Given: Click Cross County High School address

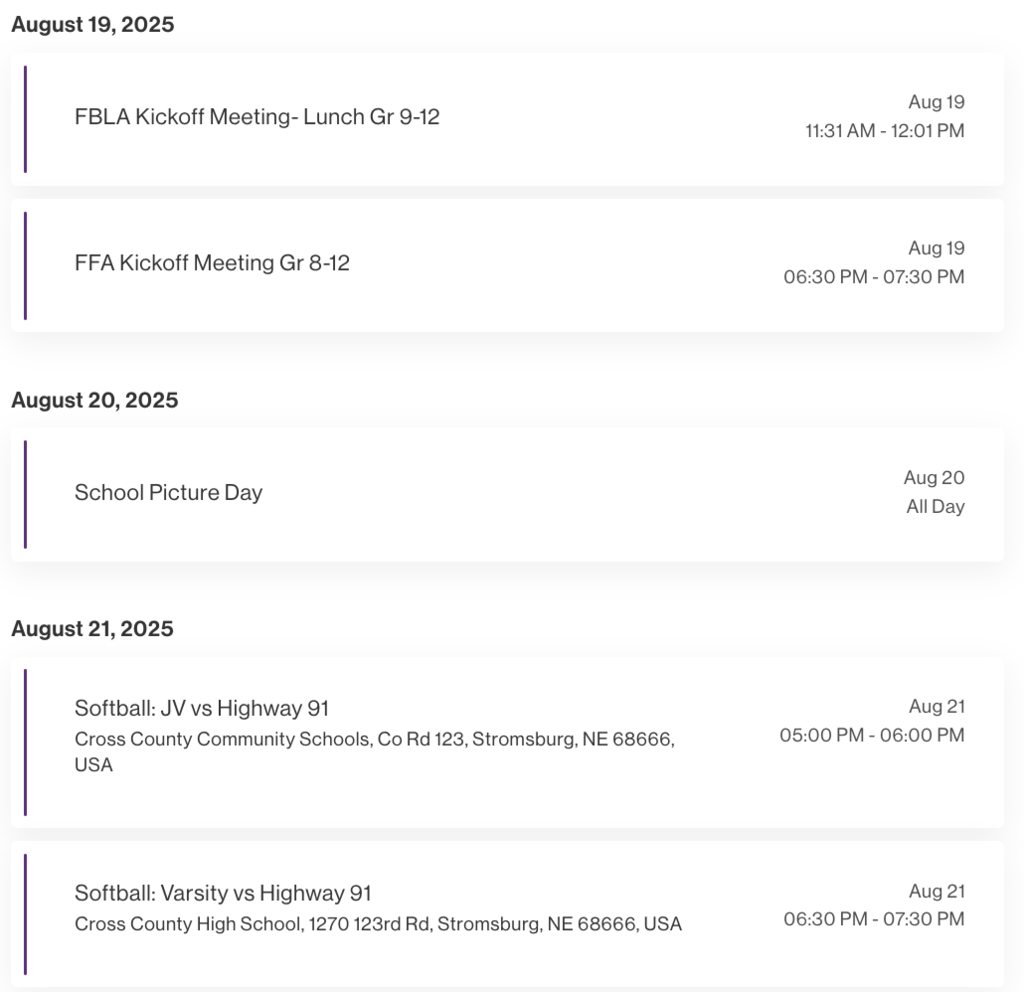Looking at the screenshot, I should (x=378, y=924).
